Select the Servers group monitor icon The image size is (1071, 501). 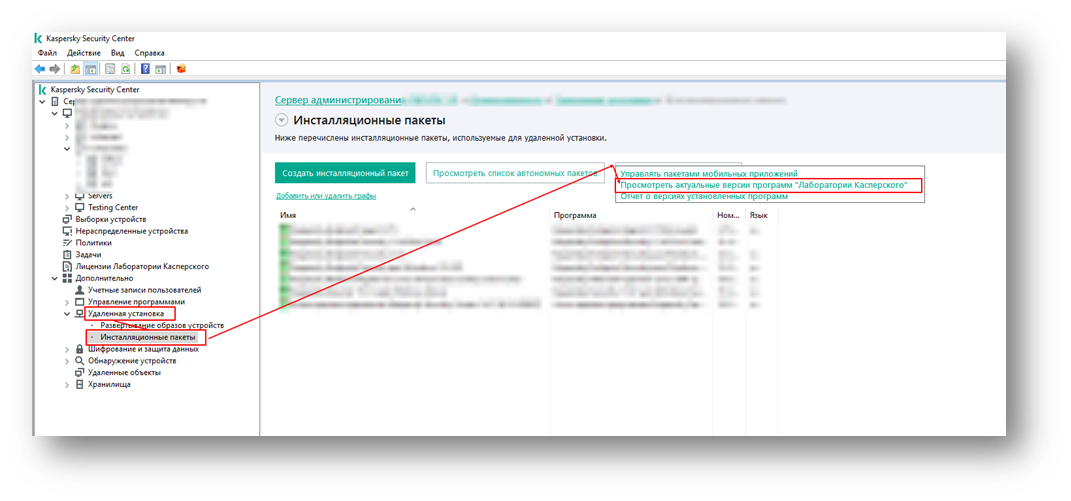[79, 196]
